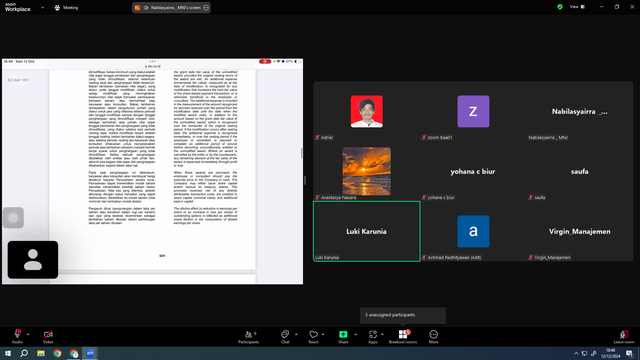Open the options icon on the screen-share pill
The image size is (640, 360).
[x=206, y=7]
